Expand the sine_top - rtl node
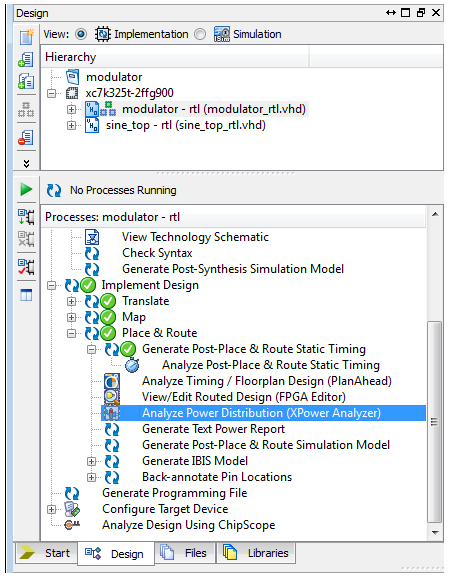450x577 pixels. 71,125
